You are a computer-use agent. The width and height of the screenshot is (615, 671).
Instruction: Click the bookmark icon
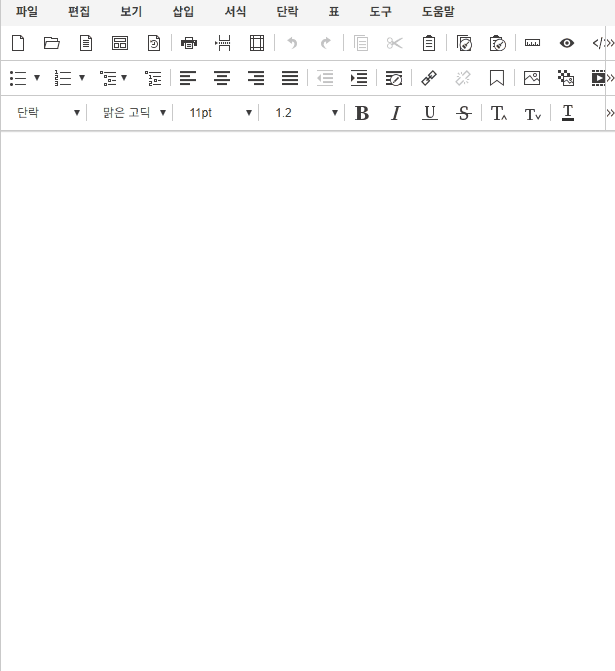pyautogui.click(x=497, y=78)
